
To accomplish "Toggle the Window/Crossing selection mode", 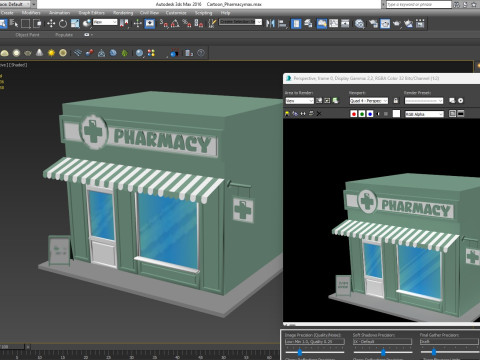I will pos(37,23).
